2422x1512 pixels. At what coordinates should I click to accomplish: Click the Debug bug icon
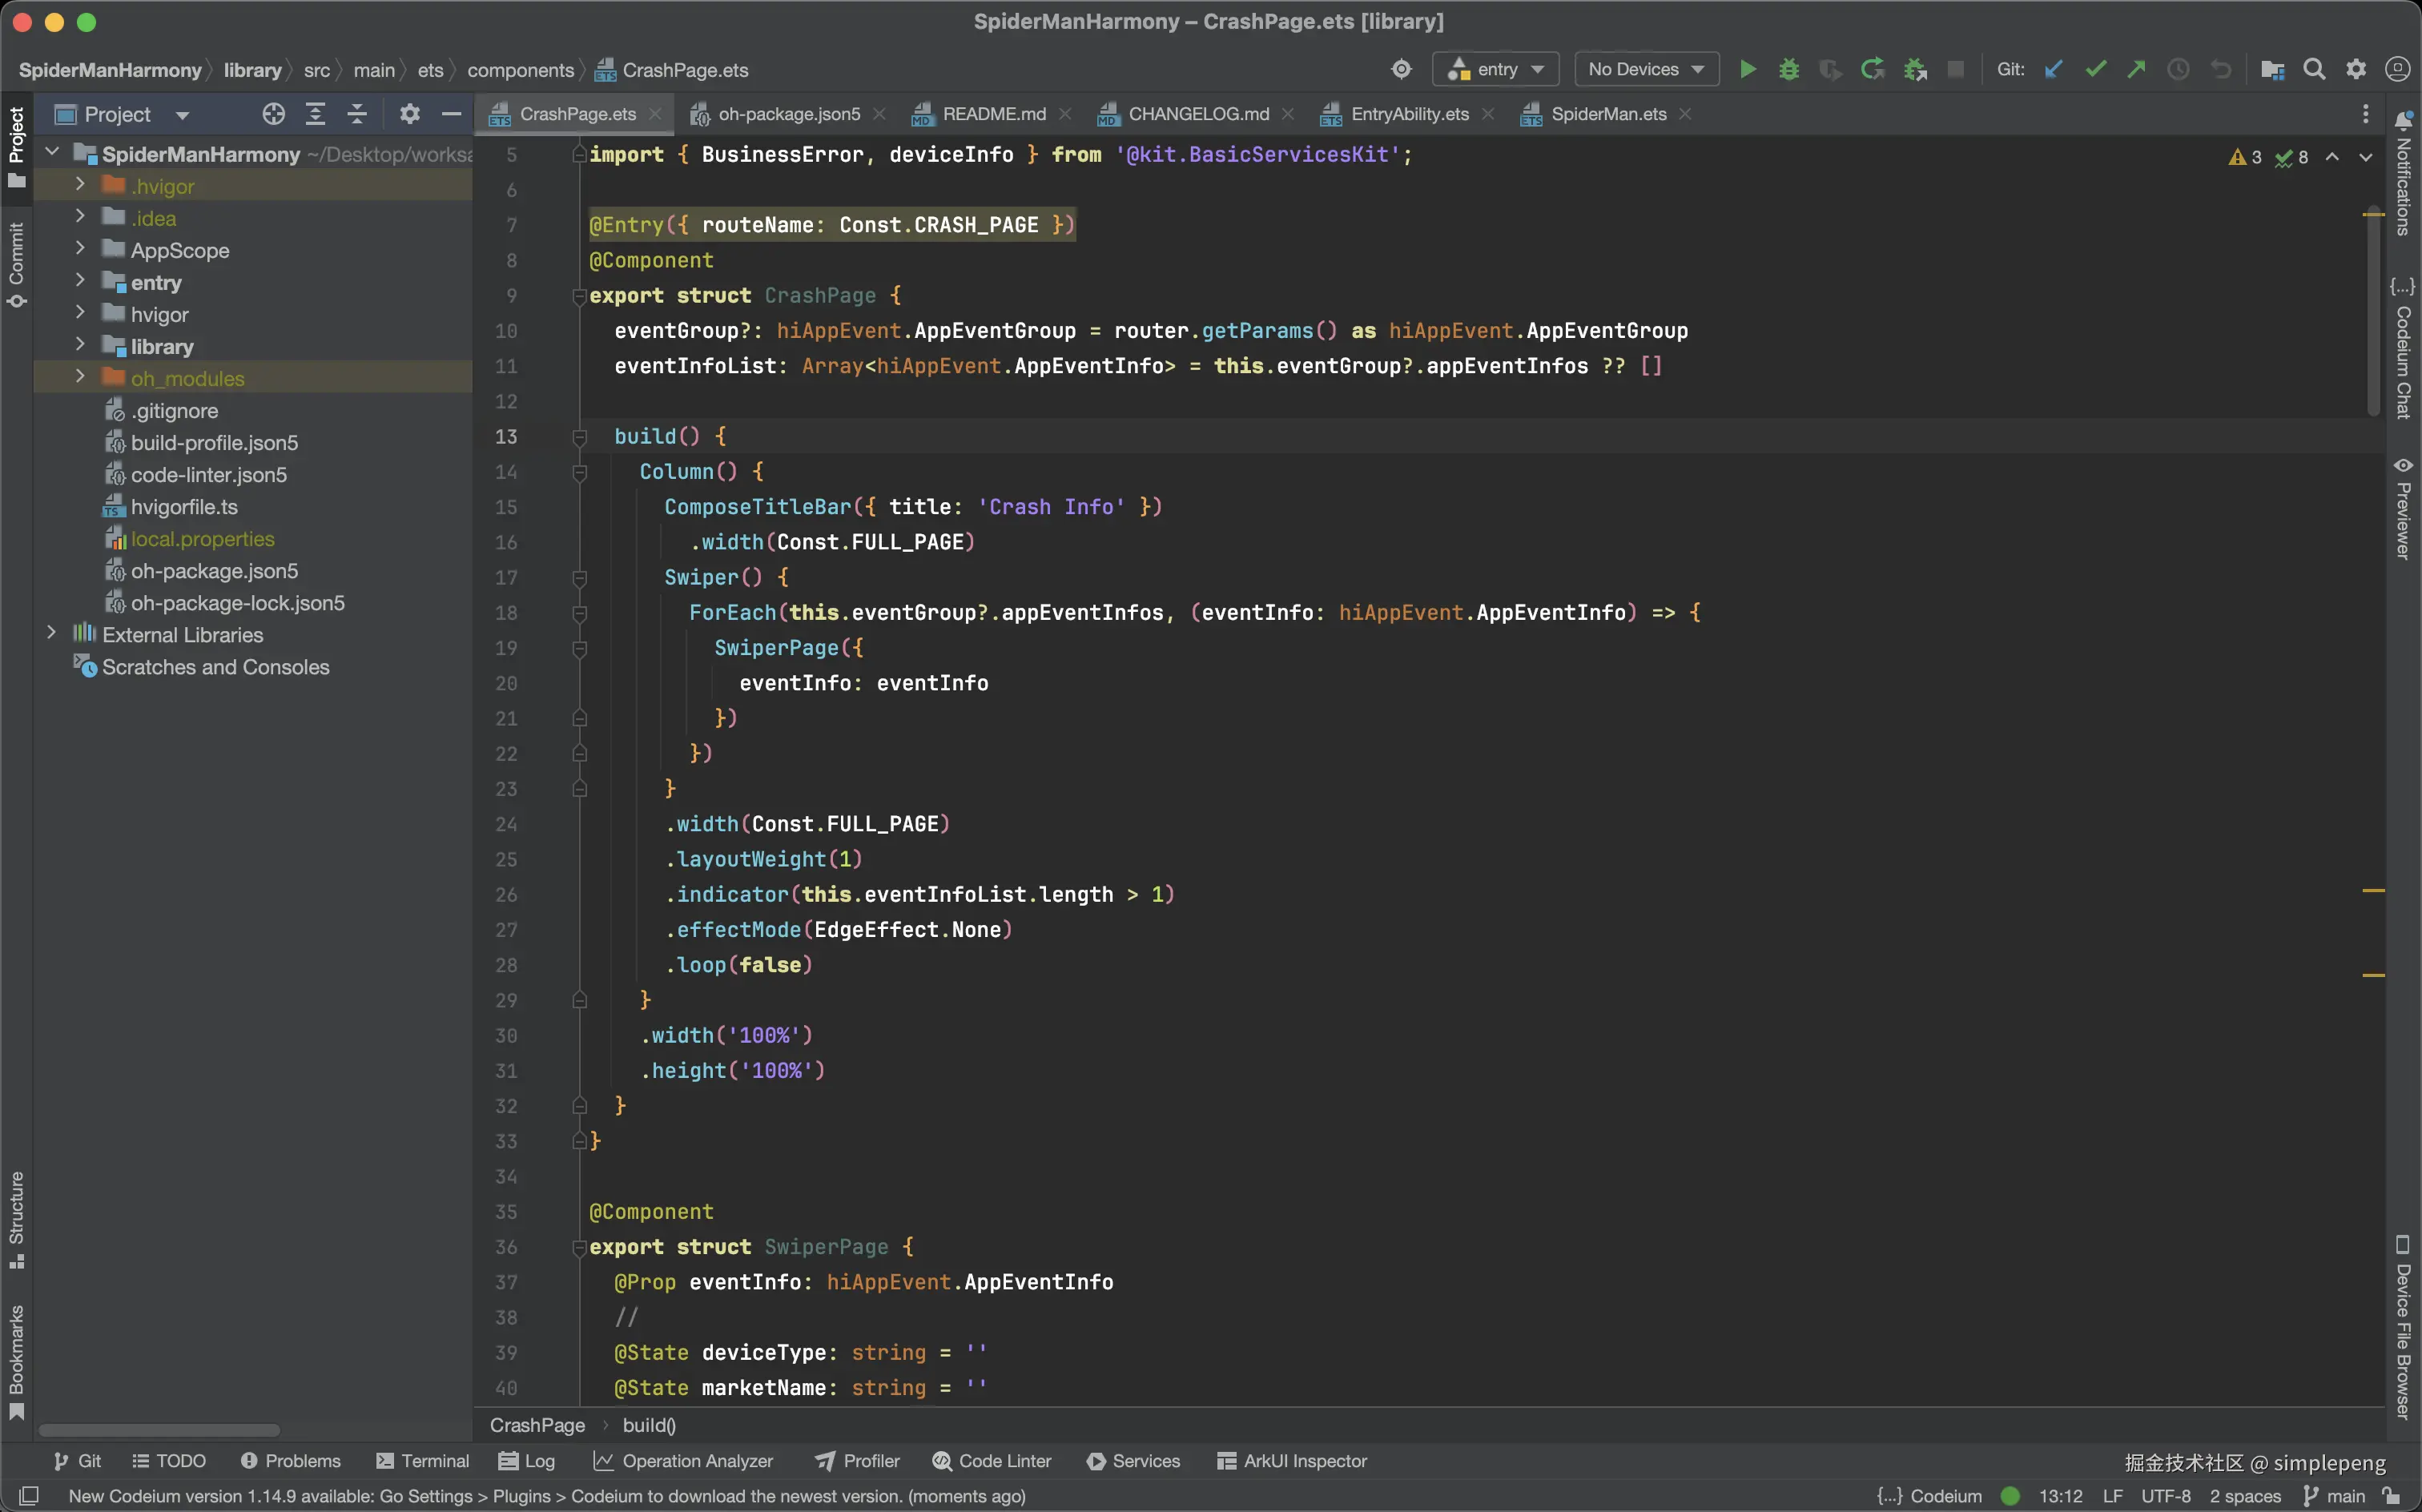[1788, 69]
